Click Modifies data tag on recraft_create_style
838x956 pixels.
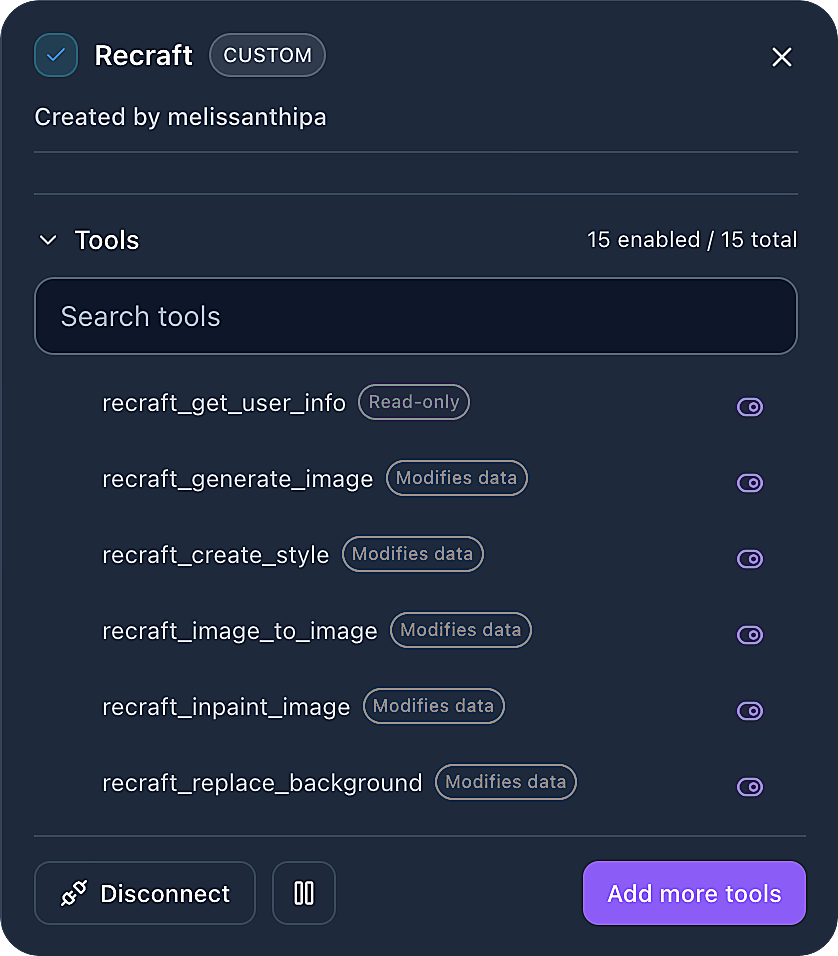[413, 554]
